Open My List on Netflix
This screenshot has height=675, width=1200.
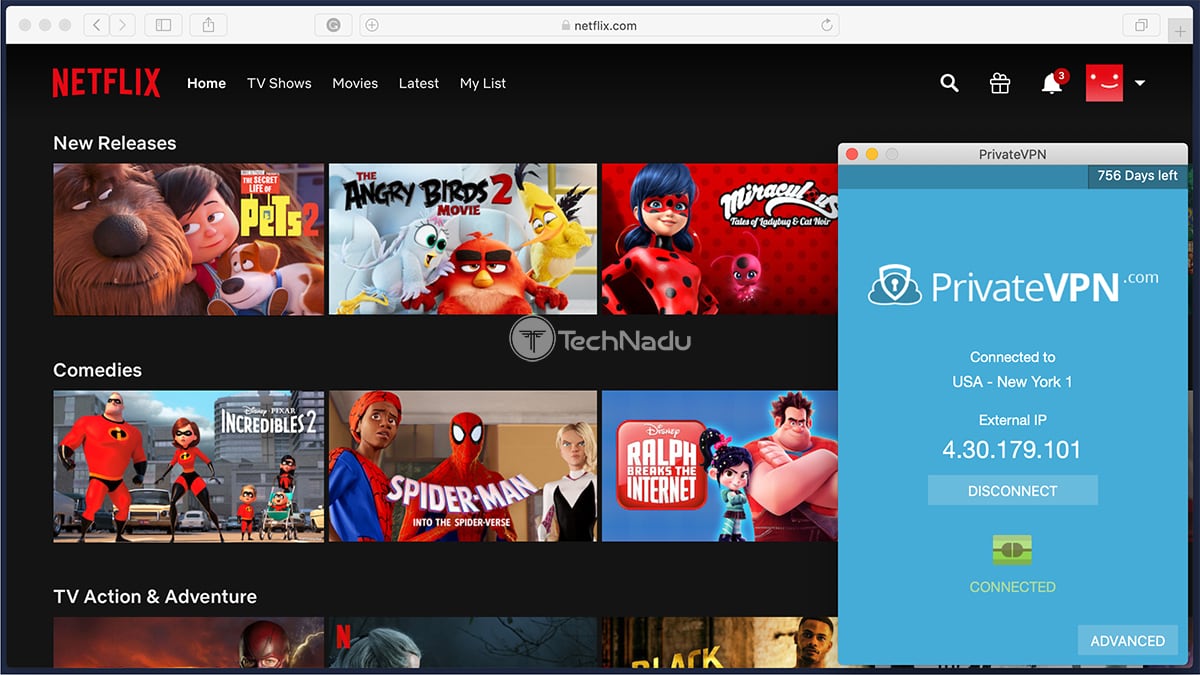(x=483, y=83)
